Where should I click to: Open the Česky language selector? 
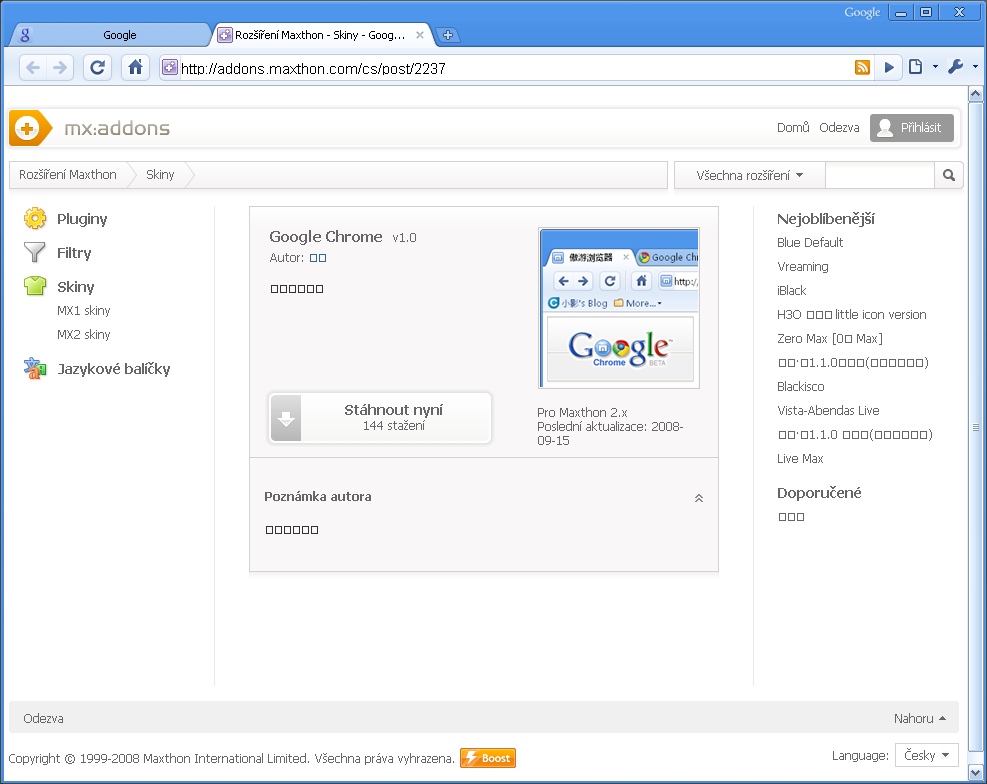[925, 755]
